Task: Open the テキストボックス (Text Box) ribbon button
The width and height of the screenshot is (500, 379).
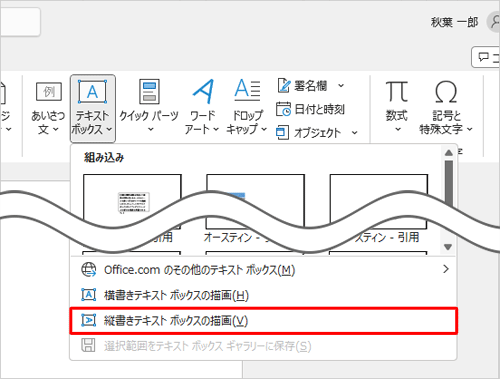Action: 93,108
